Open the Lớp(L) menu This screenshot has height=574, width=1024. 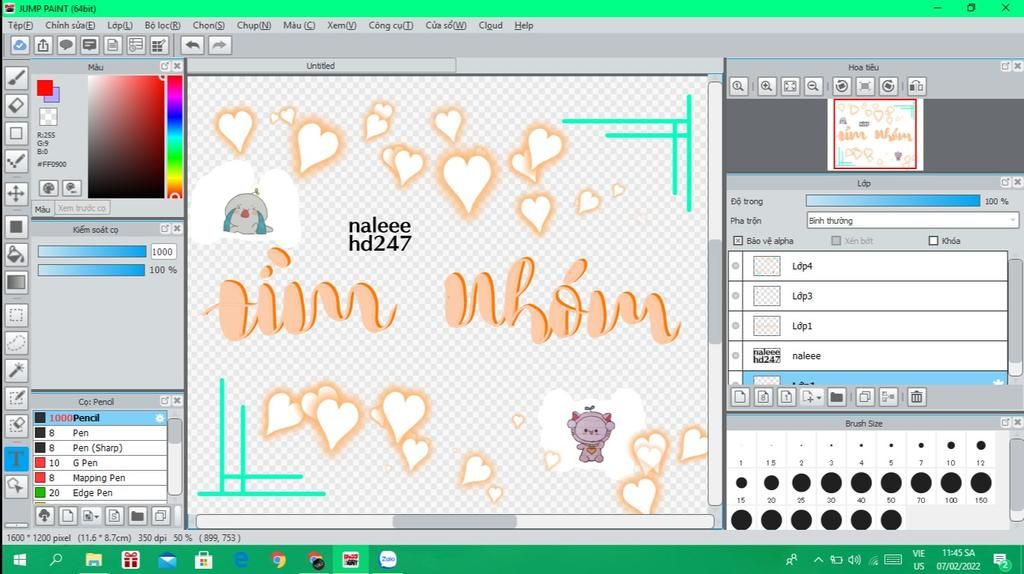click(x=120, y=25)
